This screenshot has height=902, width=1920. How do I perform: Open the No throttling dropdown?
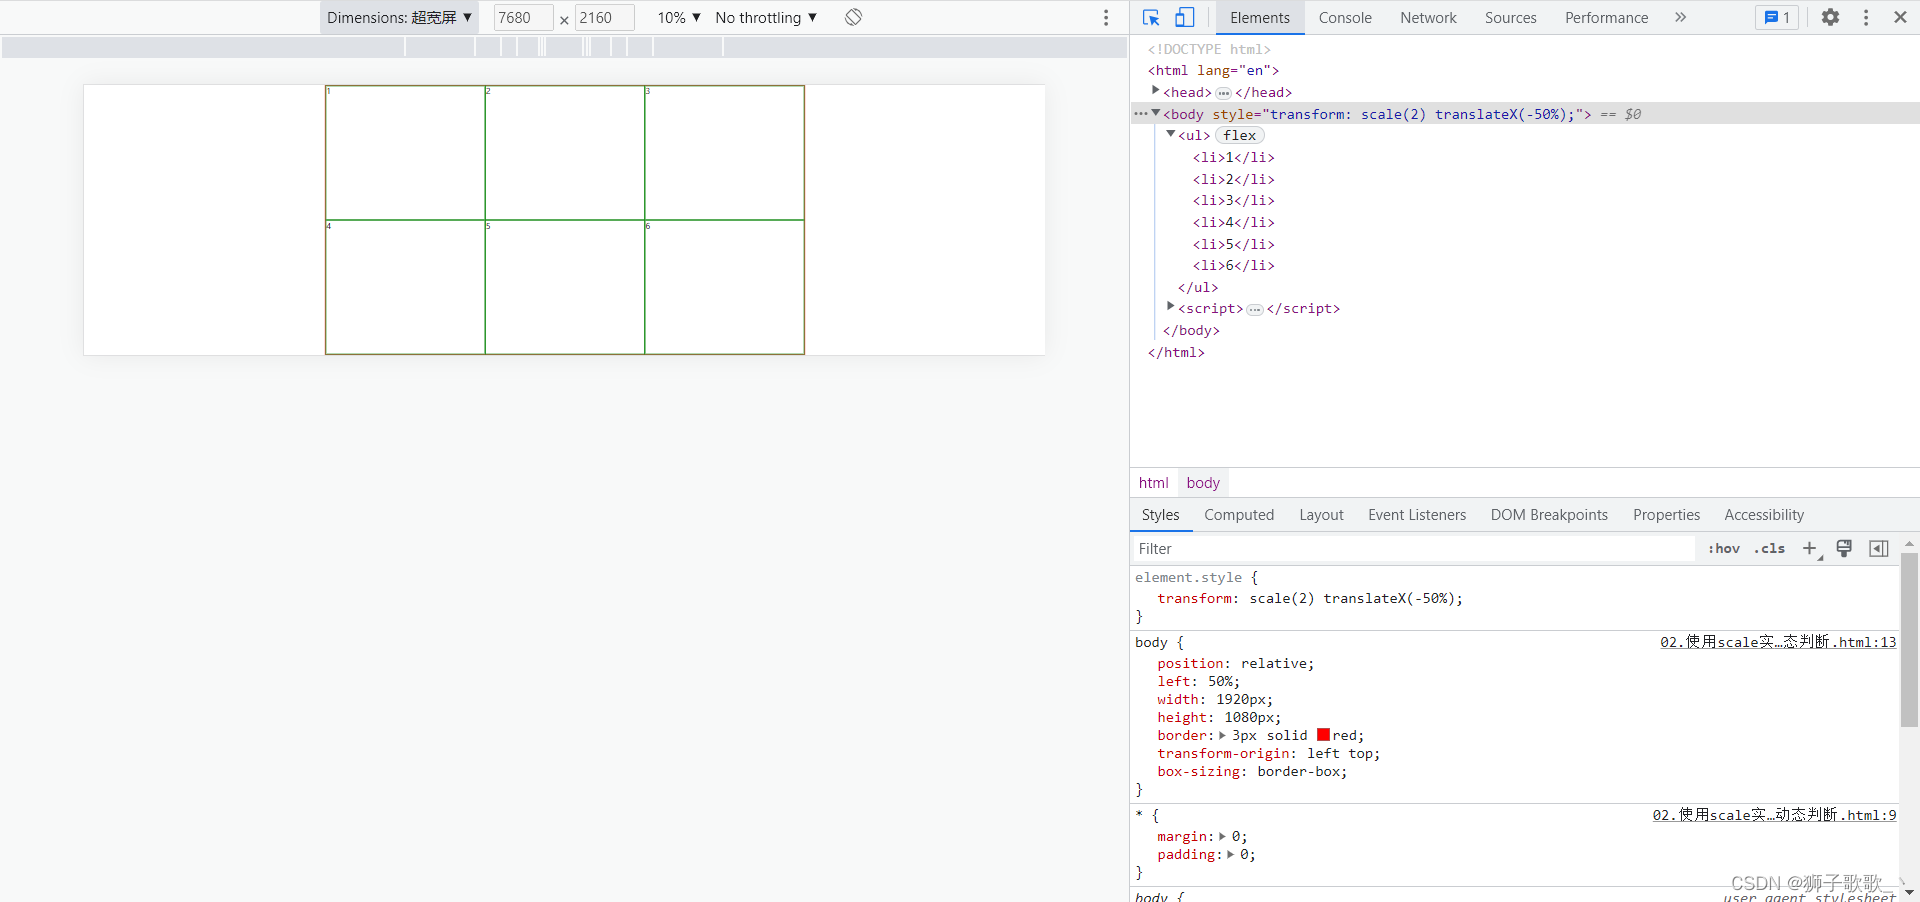tap(767, 18)
